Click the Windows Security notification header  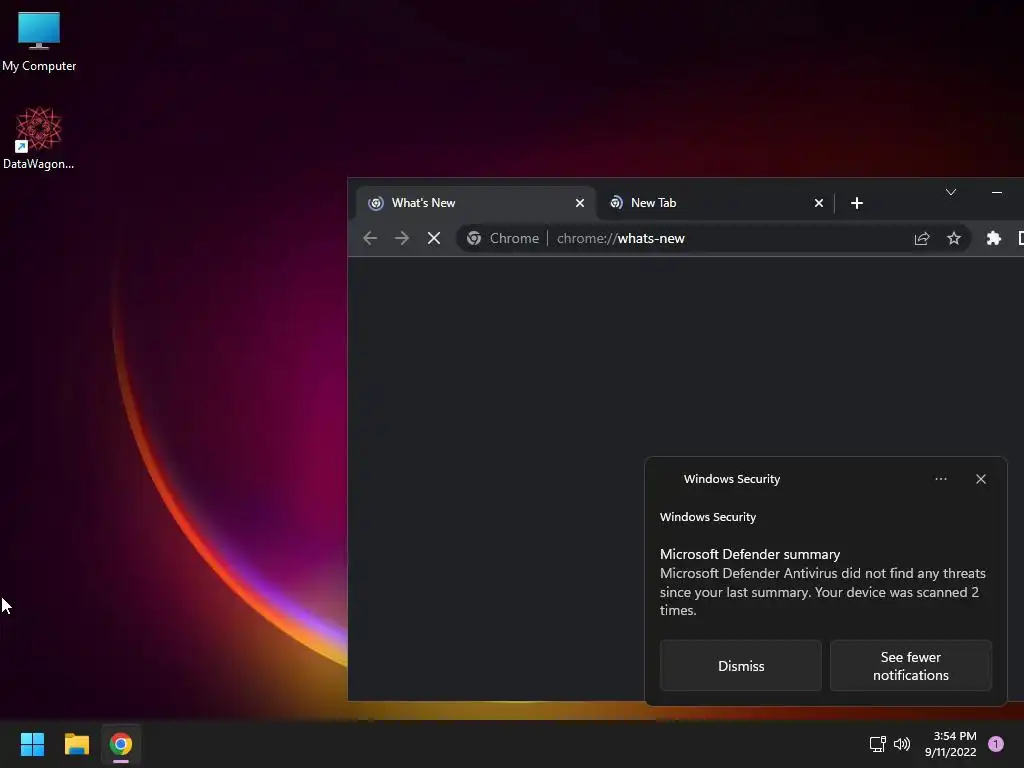click(731, 479)
